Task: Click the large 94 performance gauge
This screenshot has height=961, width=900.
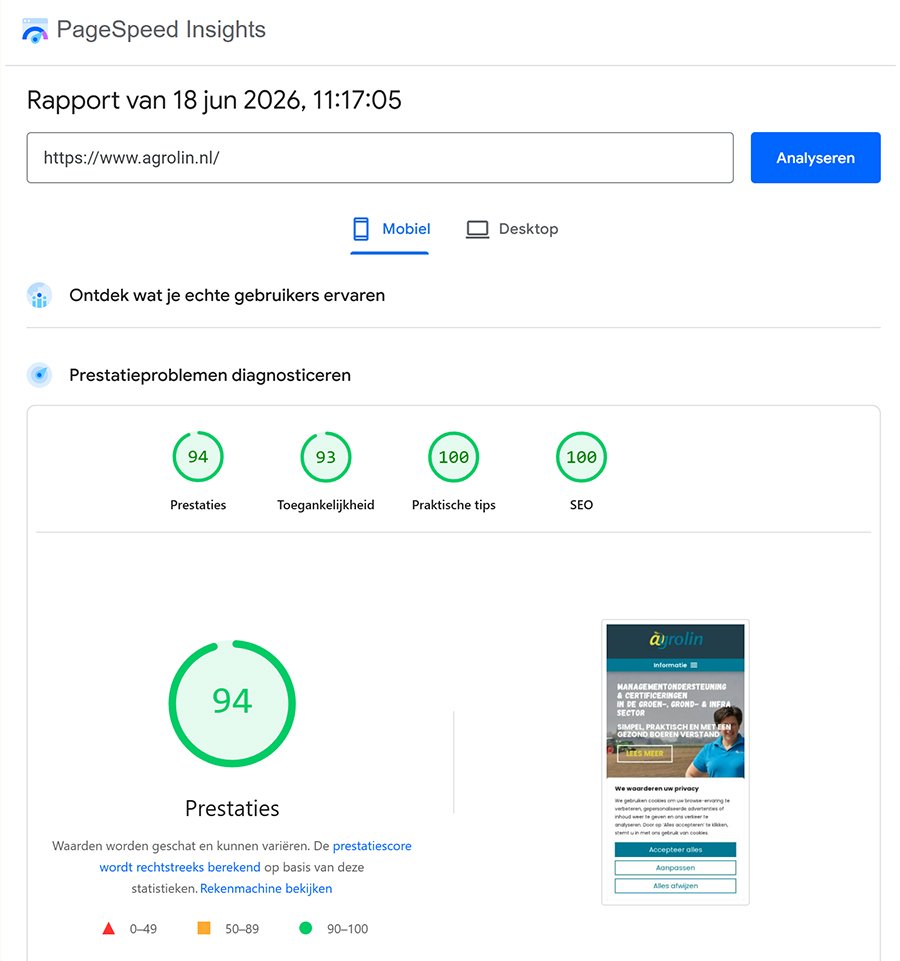Action: [x=232, y=704]
